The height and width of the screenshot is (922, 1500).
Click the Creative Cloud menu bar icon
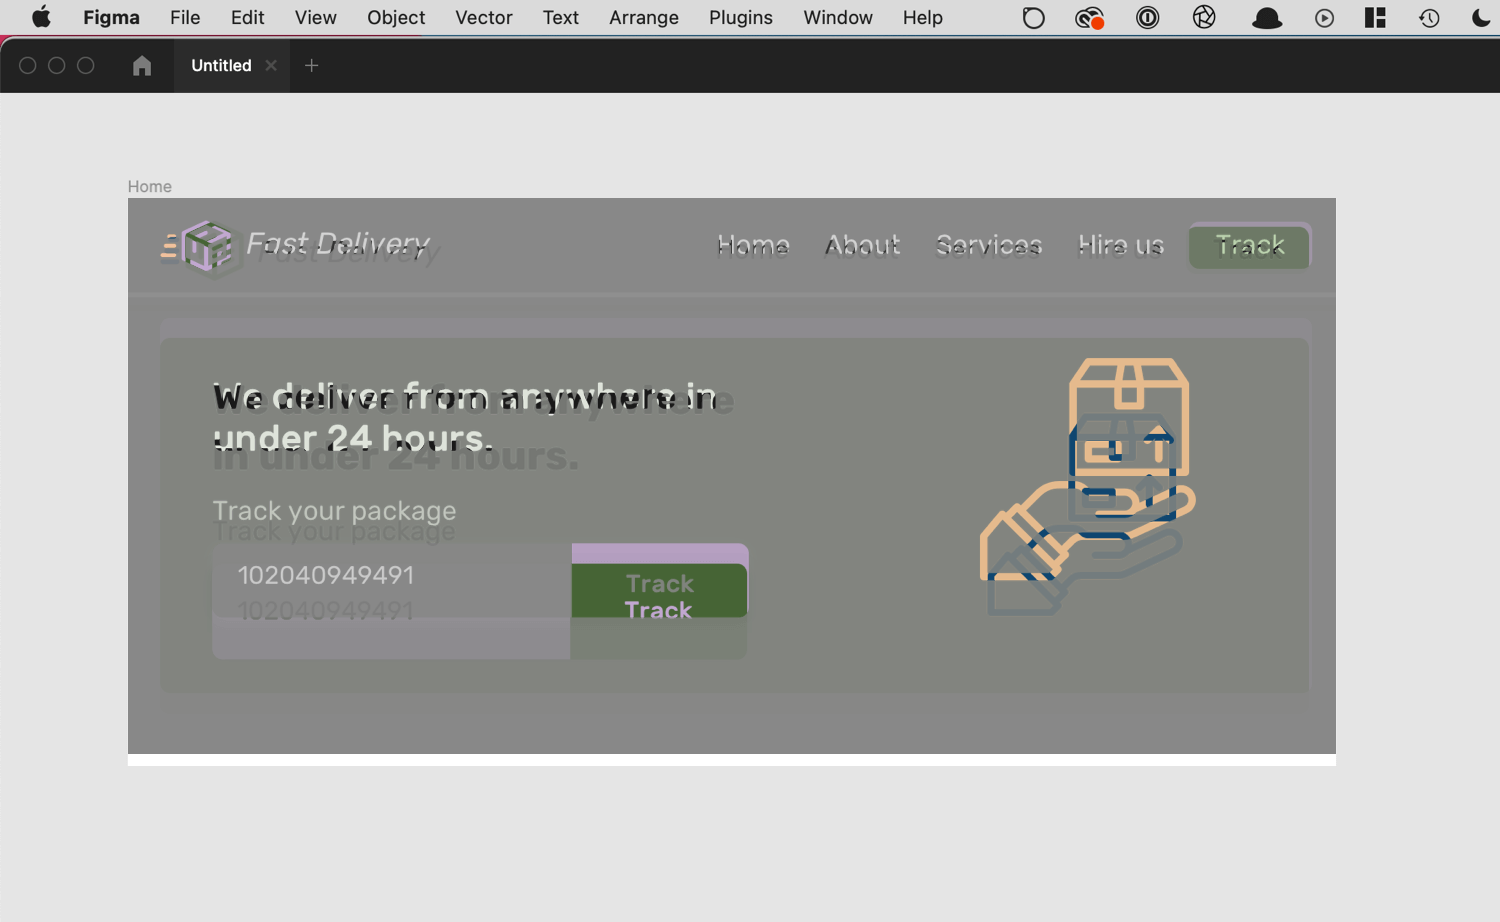coord(1089,18)
